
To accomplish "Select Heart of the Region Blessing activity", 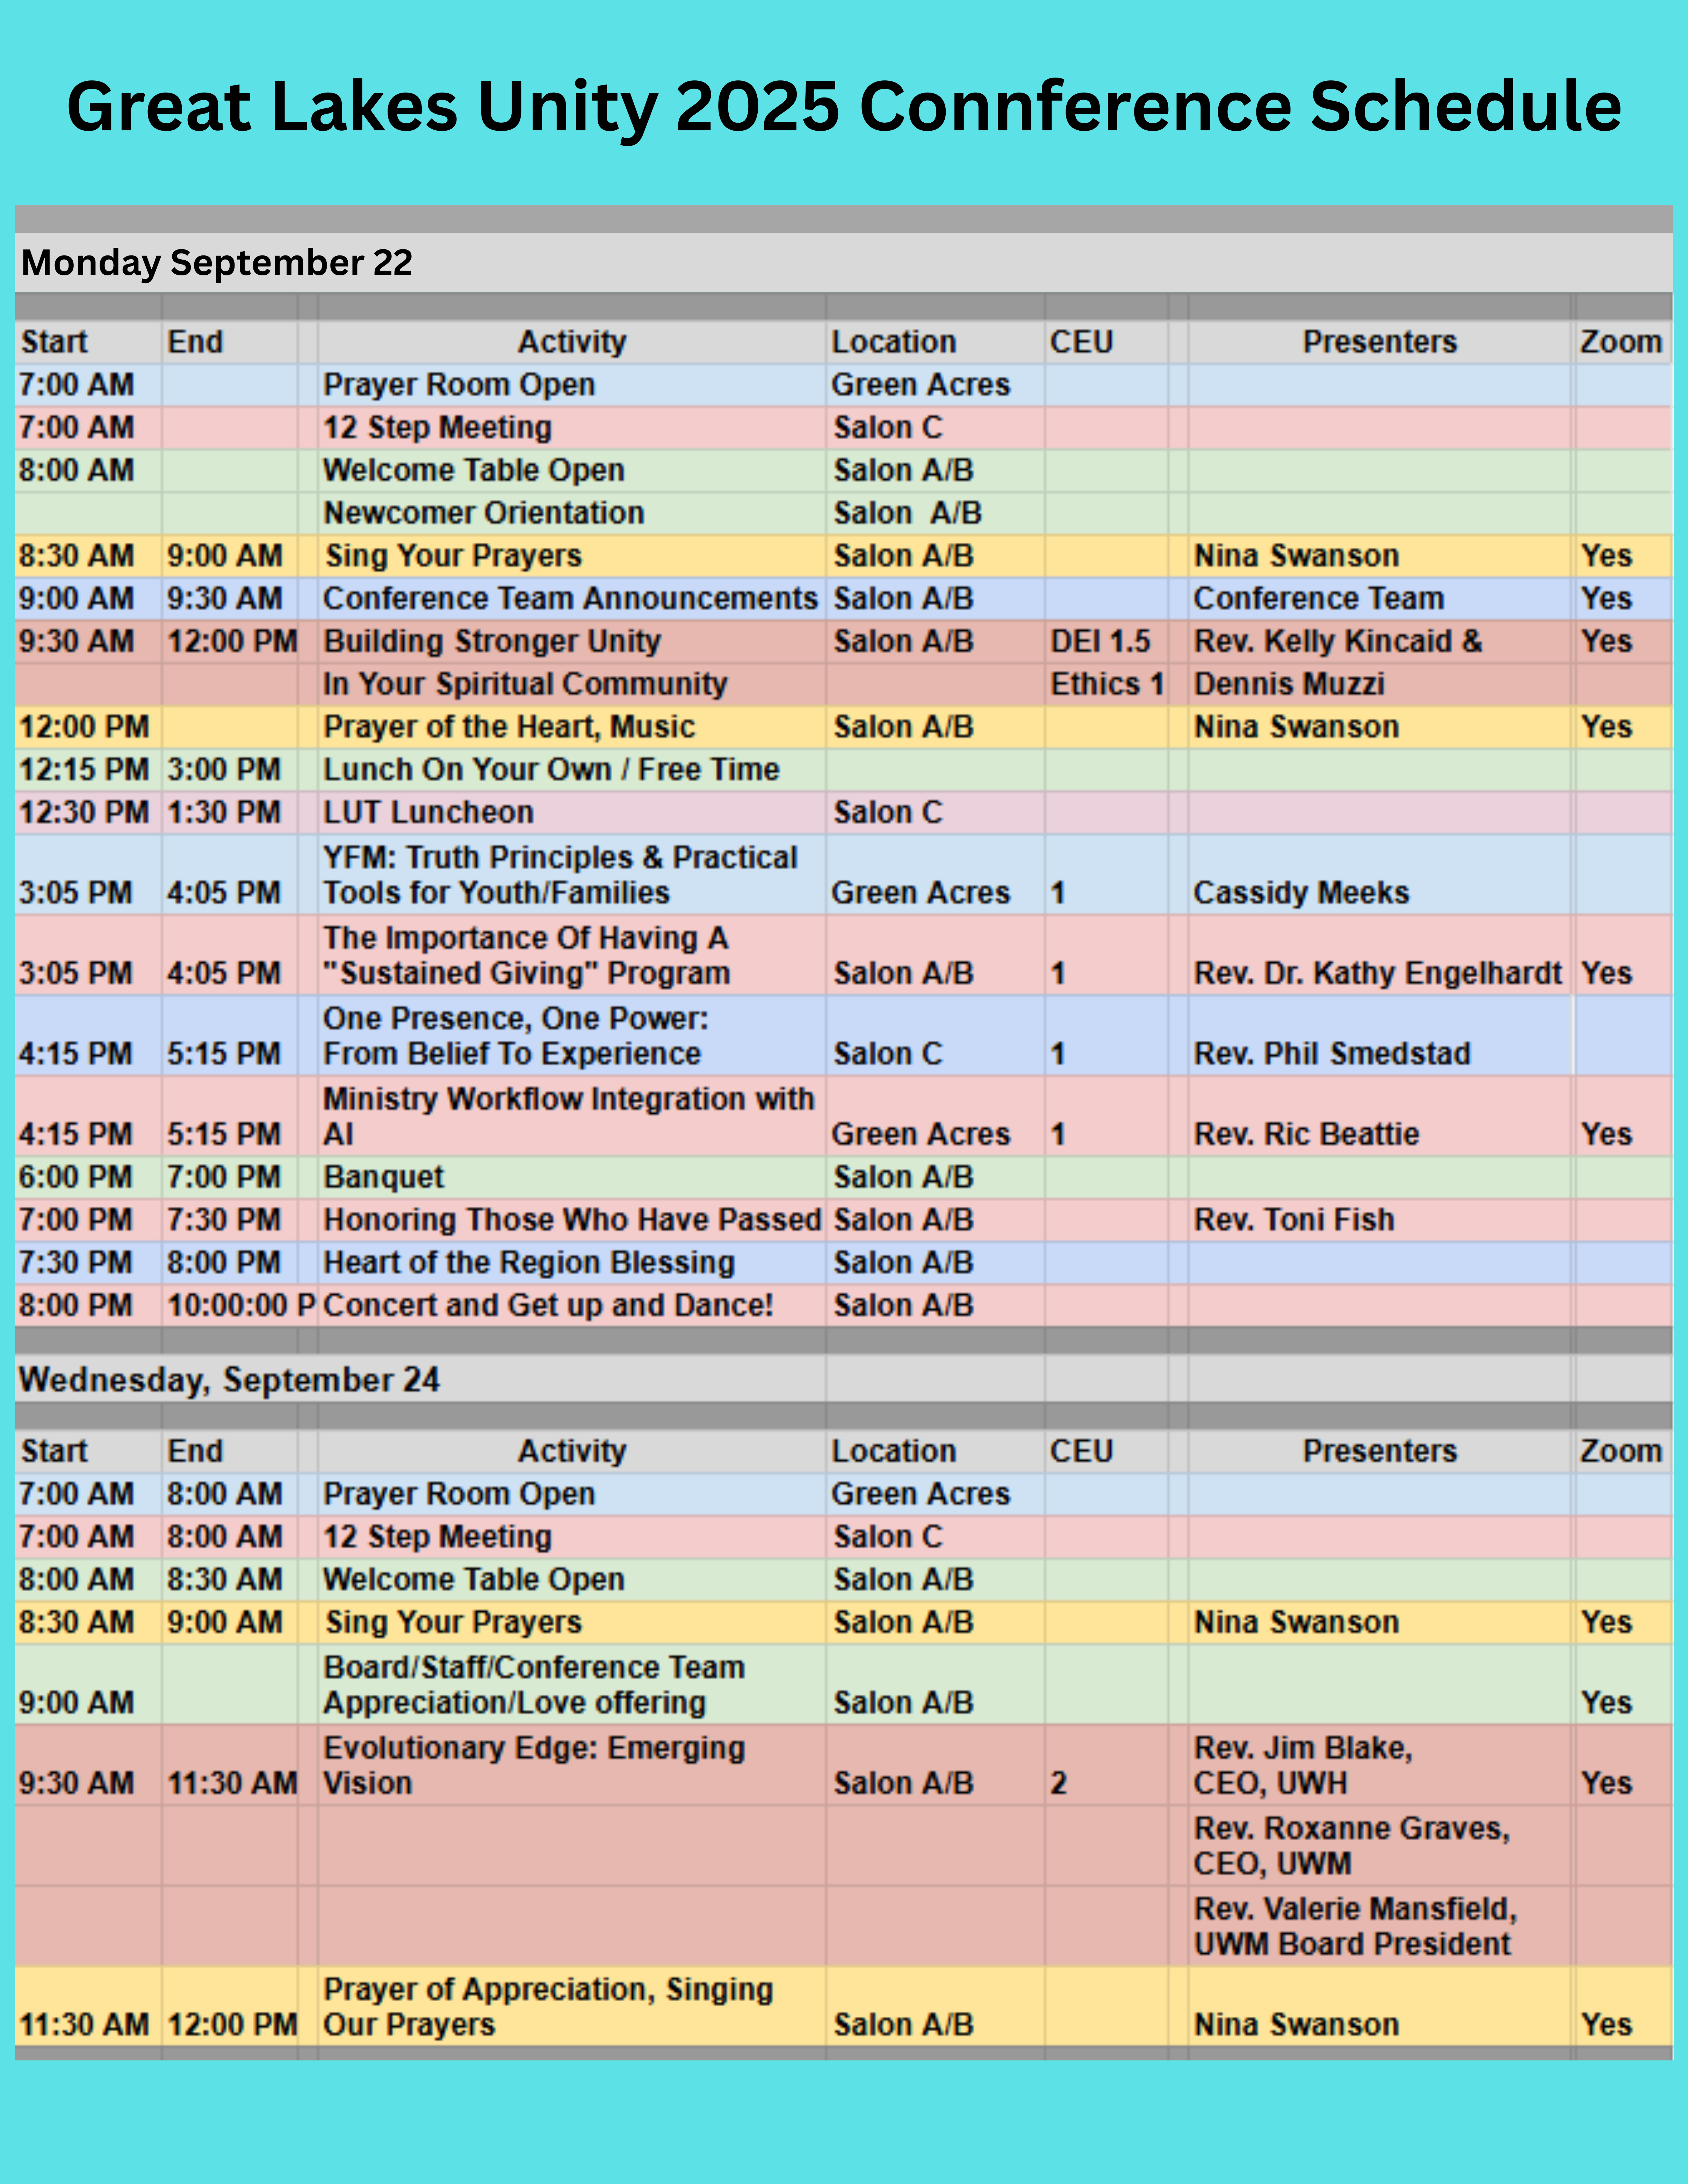I will coord(529,1263).
